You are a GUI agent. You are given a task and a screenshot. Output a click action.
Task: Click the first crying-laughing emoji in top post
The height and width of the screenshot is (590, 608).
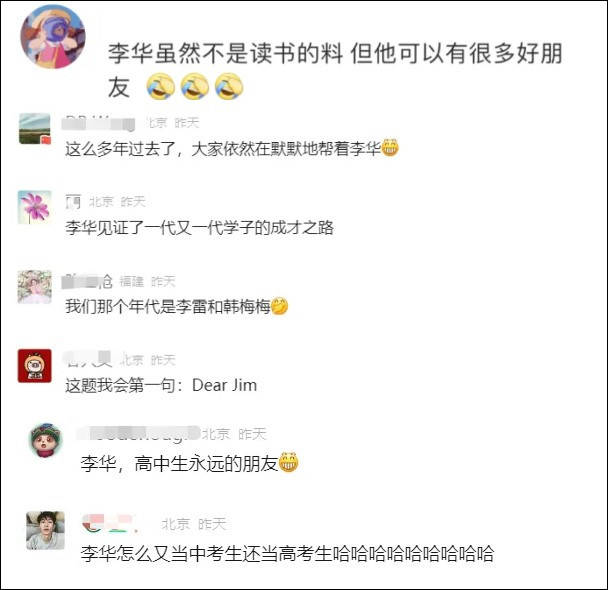click(161, 86)
